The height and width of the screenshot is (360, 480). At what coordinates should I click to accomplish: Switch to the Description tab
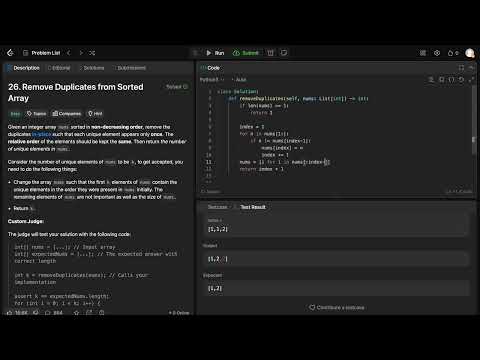(x=23, y=68)
